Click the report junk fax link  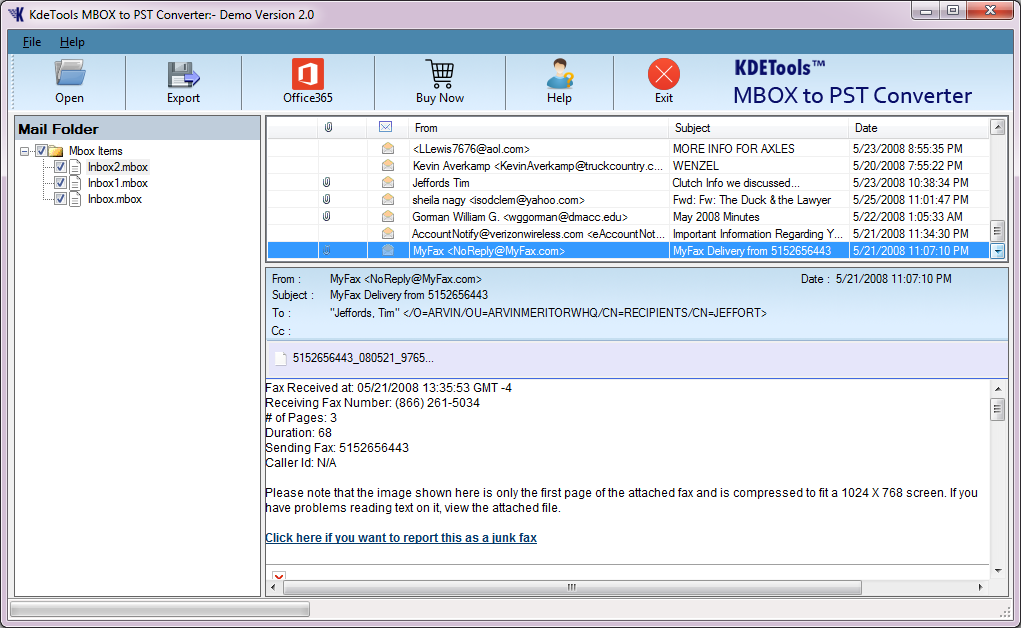(x=401, y=538)
